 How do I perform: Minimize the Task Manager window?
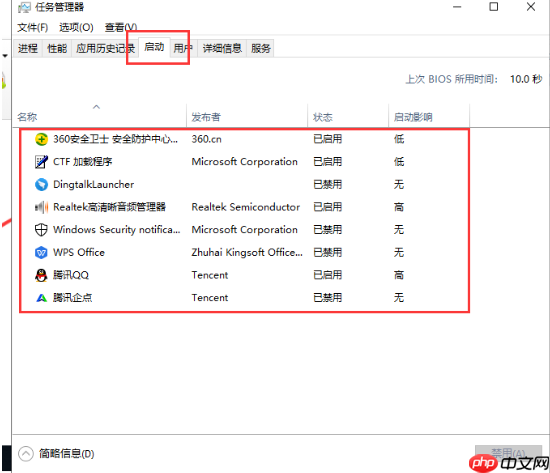pyautogui.click(x=457, y=7)
